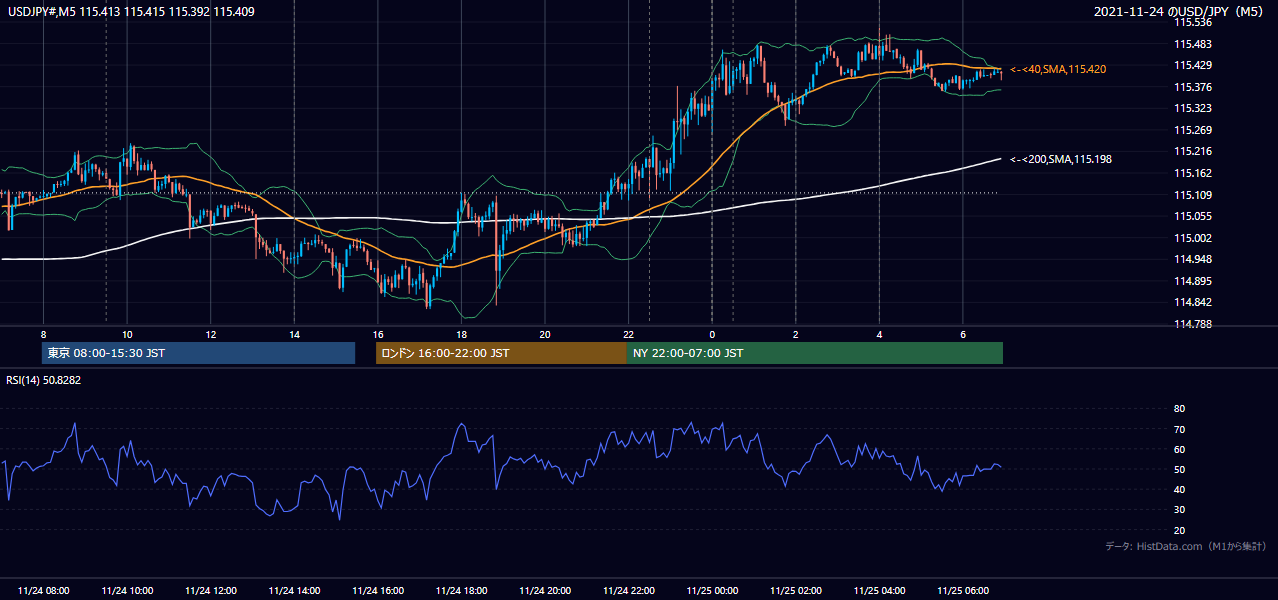Viewport: 1278px width, 600px height.
Task: Click the RSI(14) 50.8282 indicator label
Action: (x=44, y=380)
